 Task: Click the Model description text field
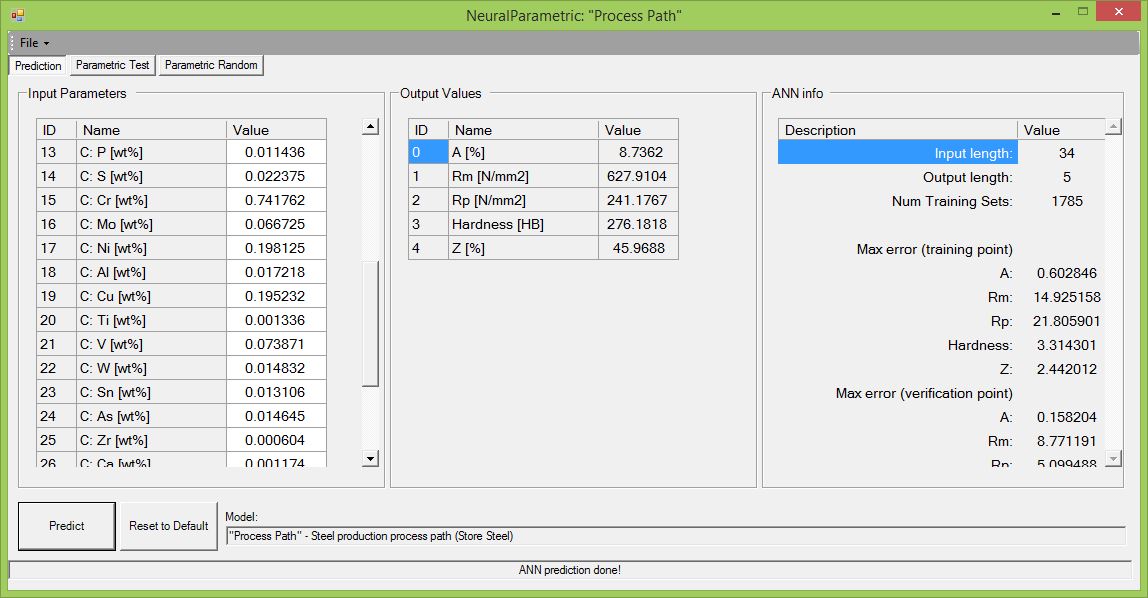coord(675,536)
